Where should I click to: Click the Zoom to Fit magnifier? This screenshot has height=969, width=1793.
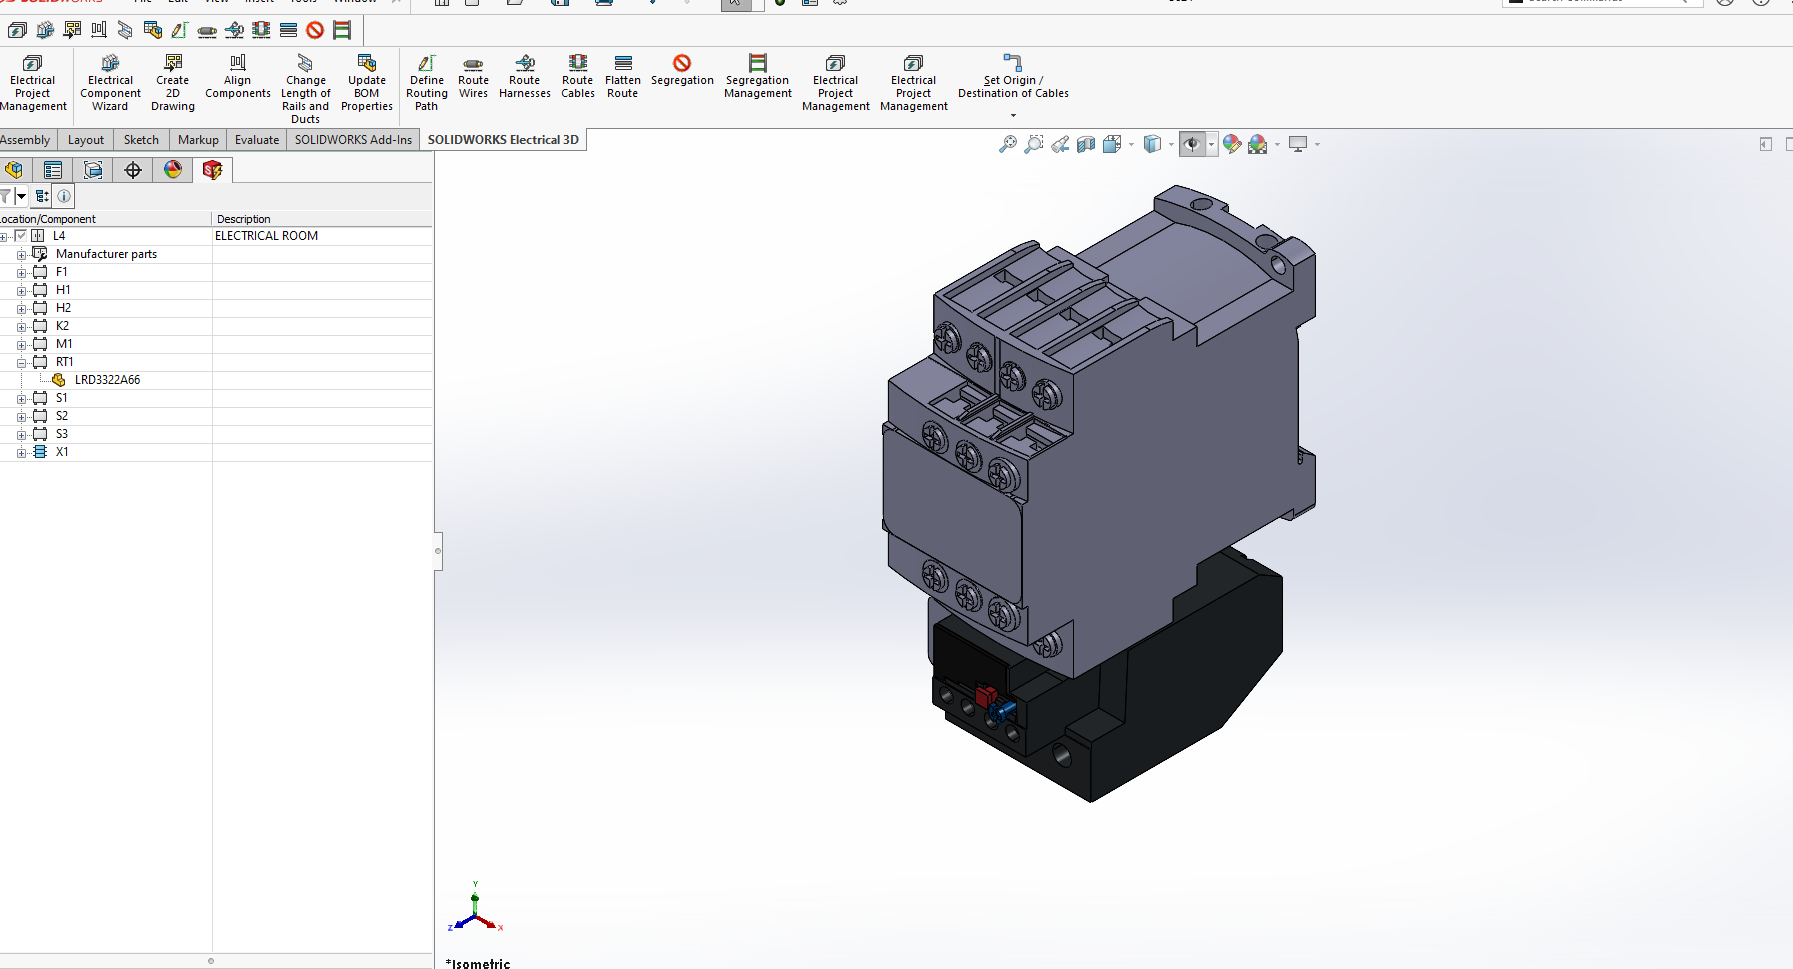click(x=1007, y=144)
